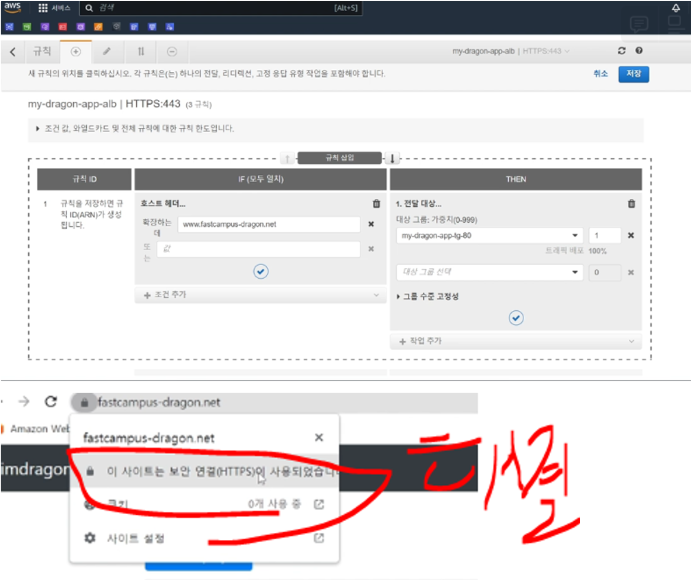The height and width of the screenshot is (580, 691).
Task: Select the edit rules pencil tab
Action: pos(107,52)
